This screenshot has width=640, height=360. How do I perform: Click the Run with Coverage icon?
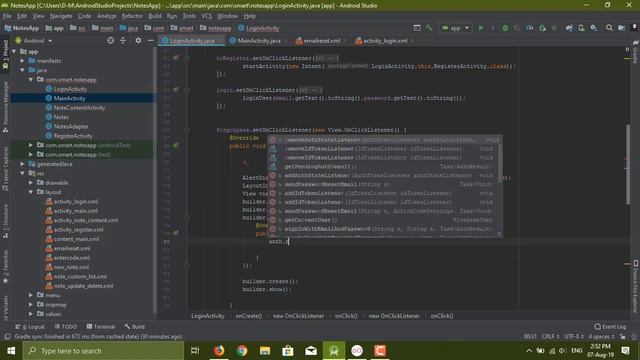pos(517,28)
